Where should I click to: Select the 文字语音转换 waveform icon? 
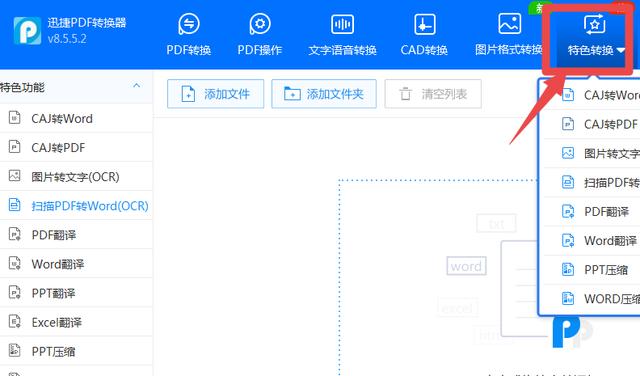pyautogui.click(x=342, y=24)
